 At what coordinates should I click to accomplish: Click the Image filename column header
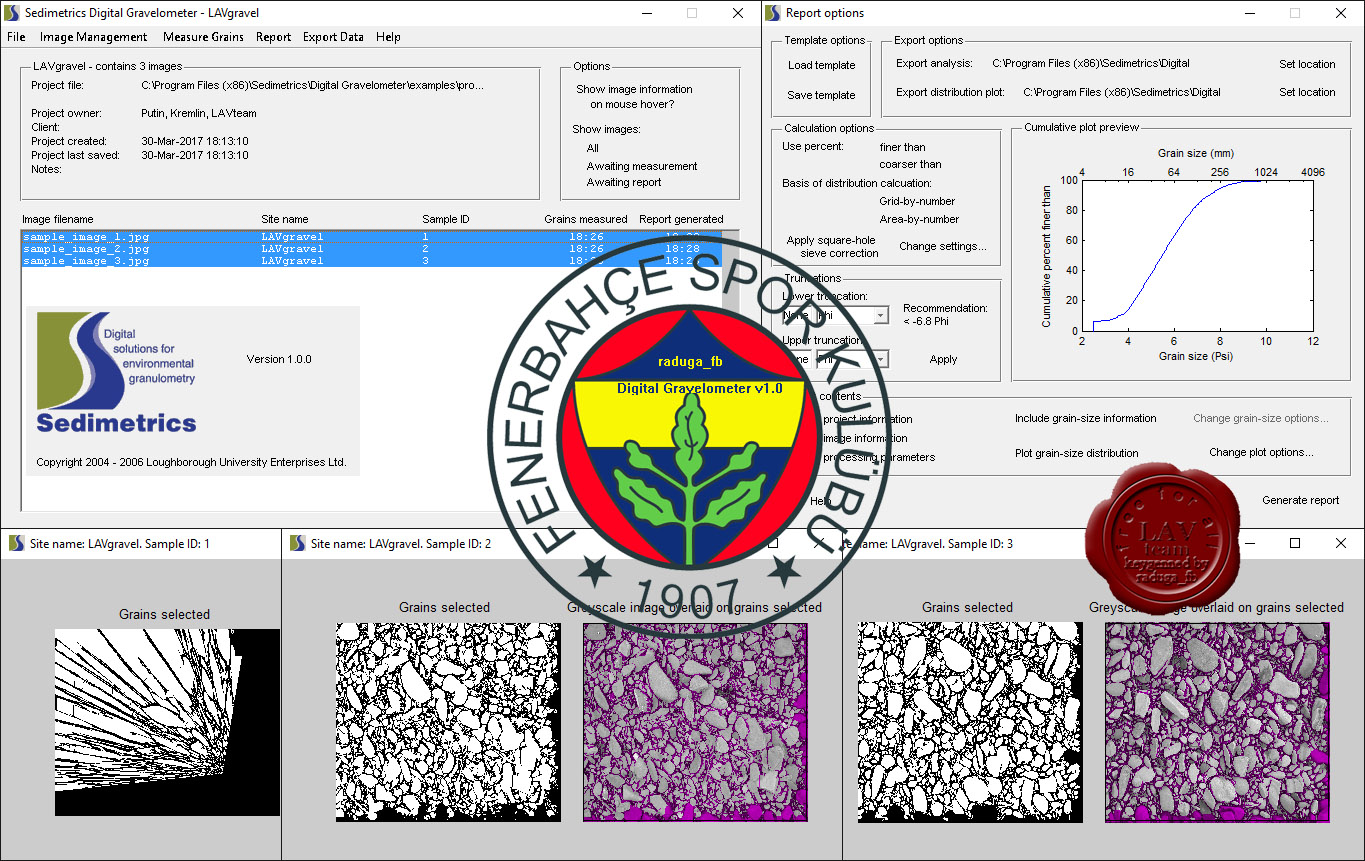tap(57, 219)
